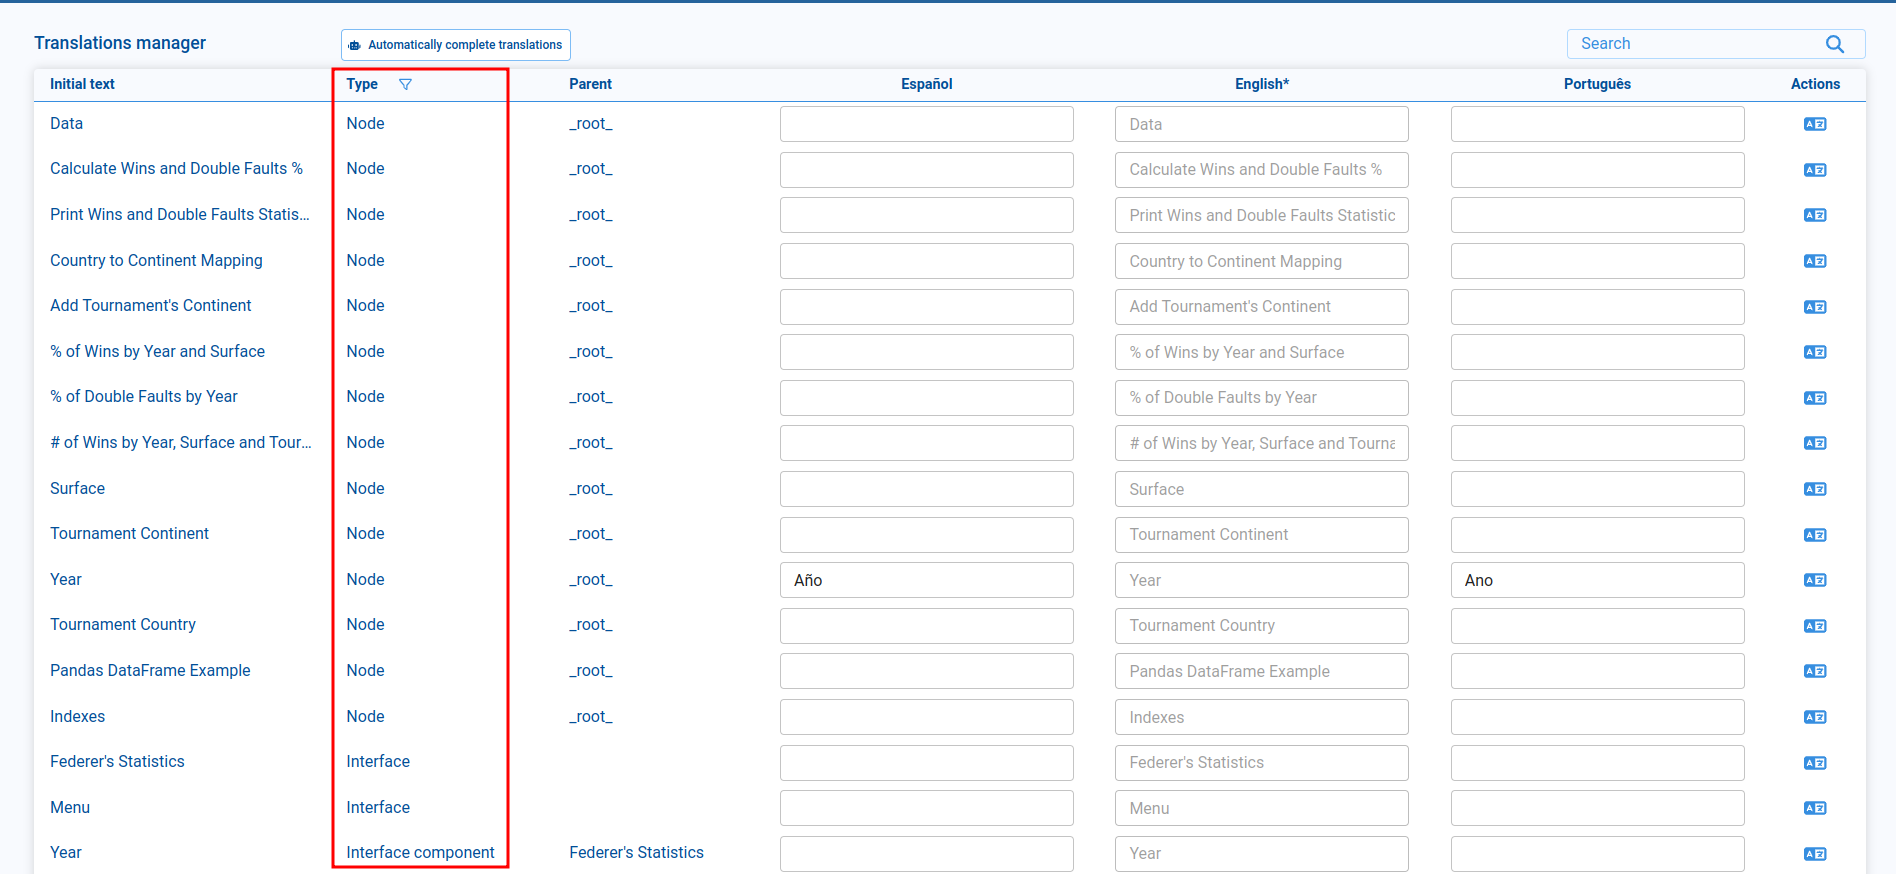Click the Initial text column header
This screenshot has height=874, width=1896.
coord(82,84)
